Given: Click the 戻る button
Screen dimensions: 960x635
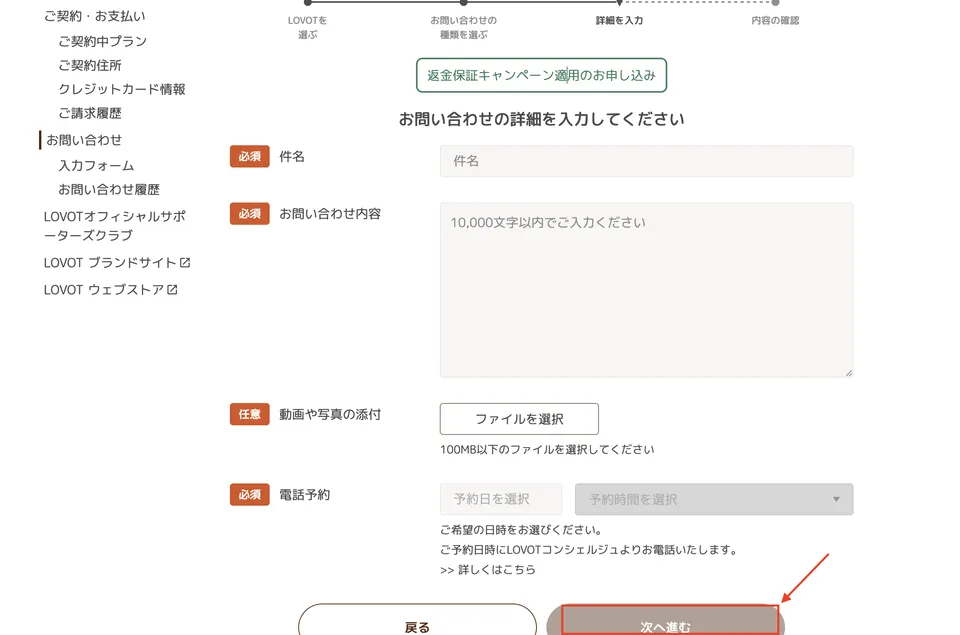Looking at the screenshot, I should point(416,623).
